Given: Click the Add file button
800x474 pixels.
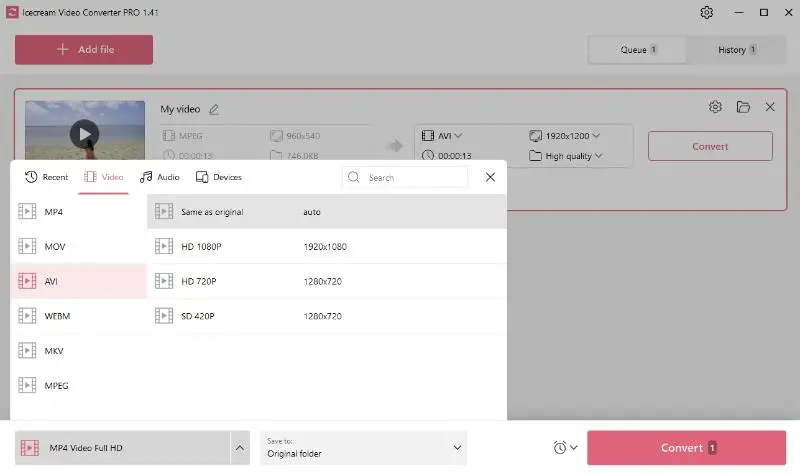Looking at the screenshot, I should coord(84,49).
